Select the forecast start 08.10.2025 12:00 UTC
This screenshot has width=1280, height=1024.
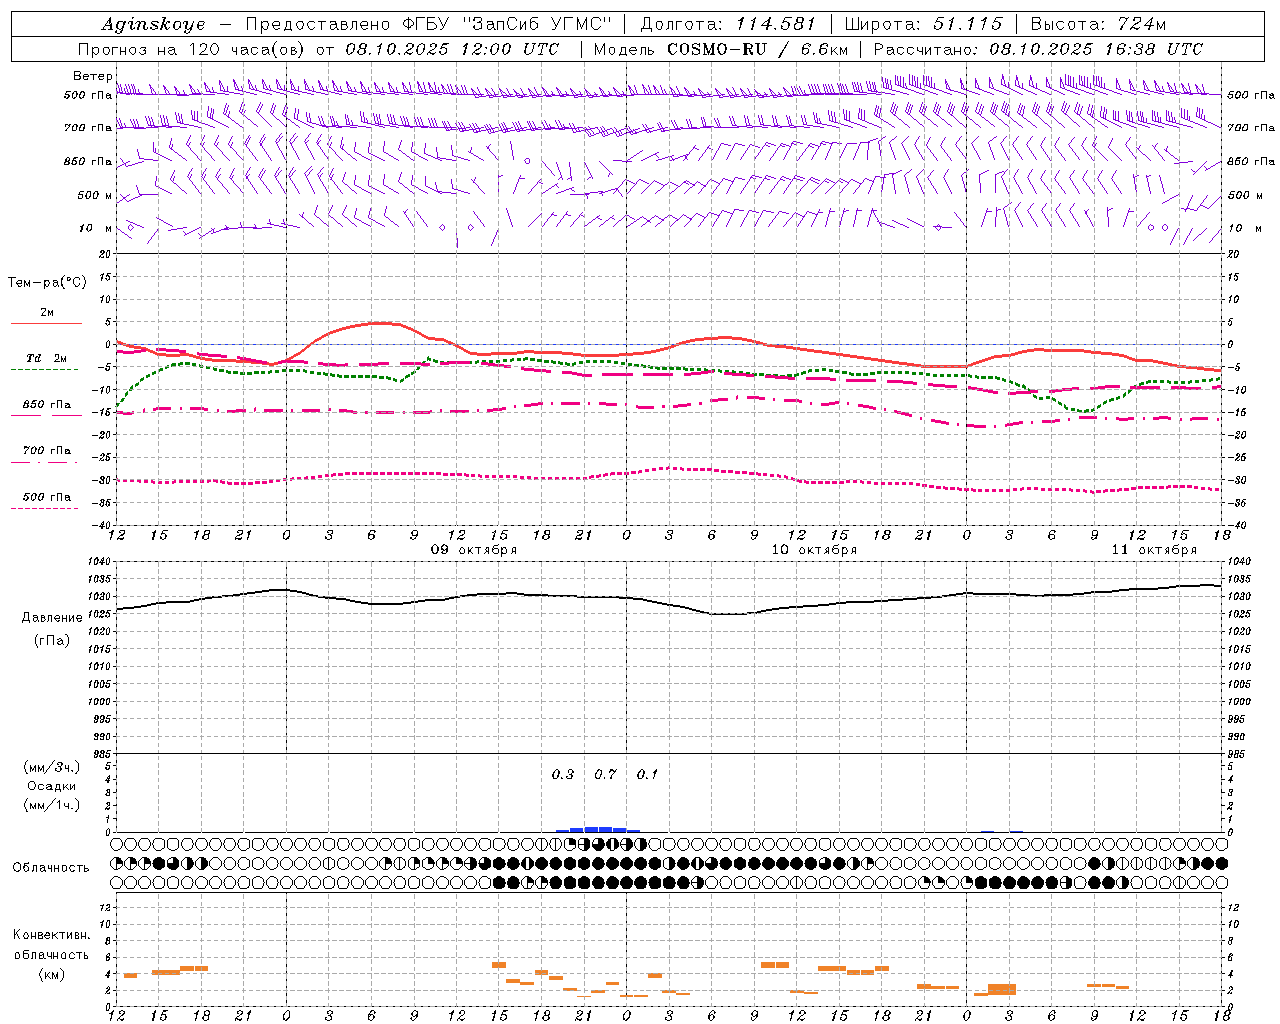452,49
